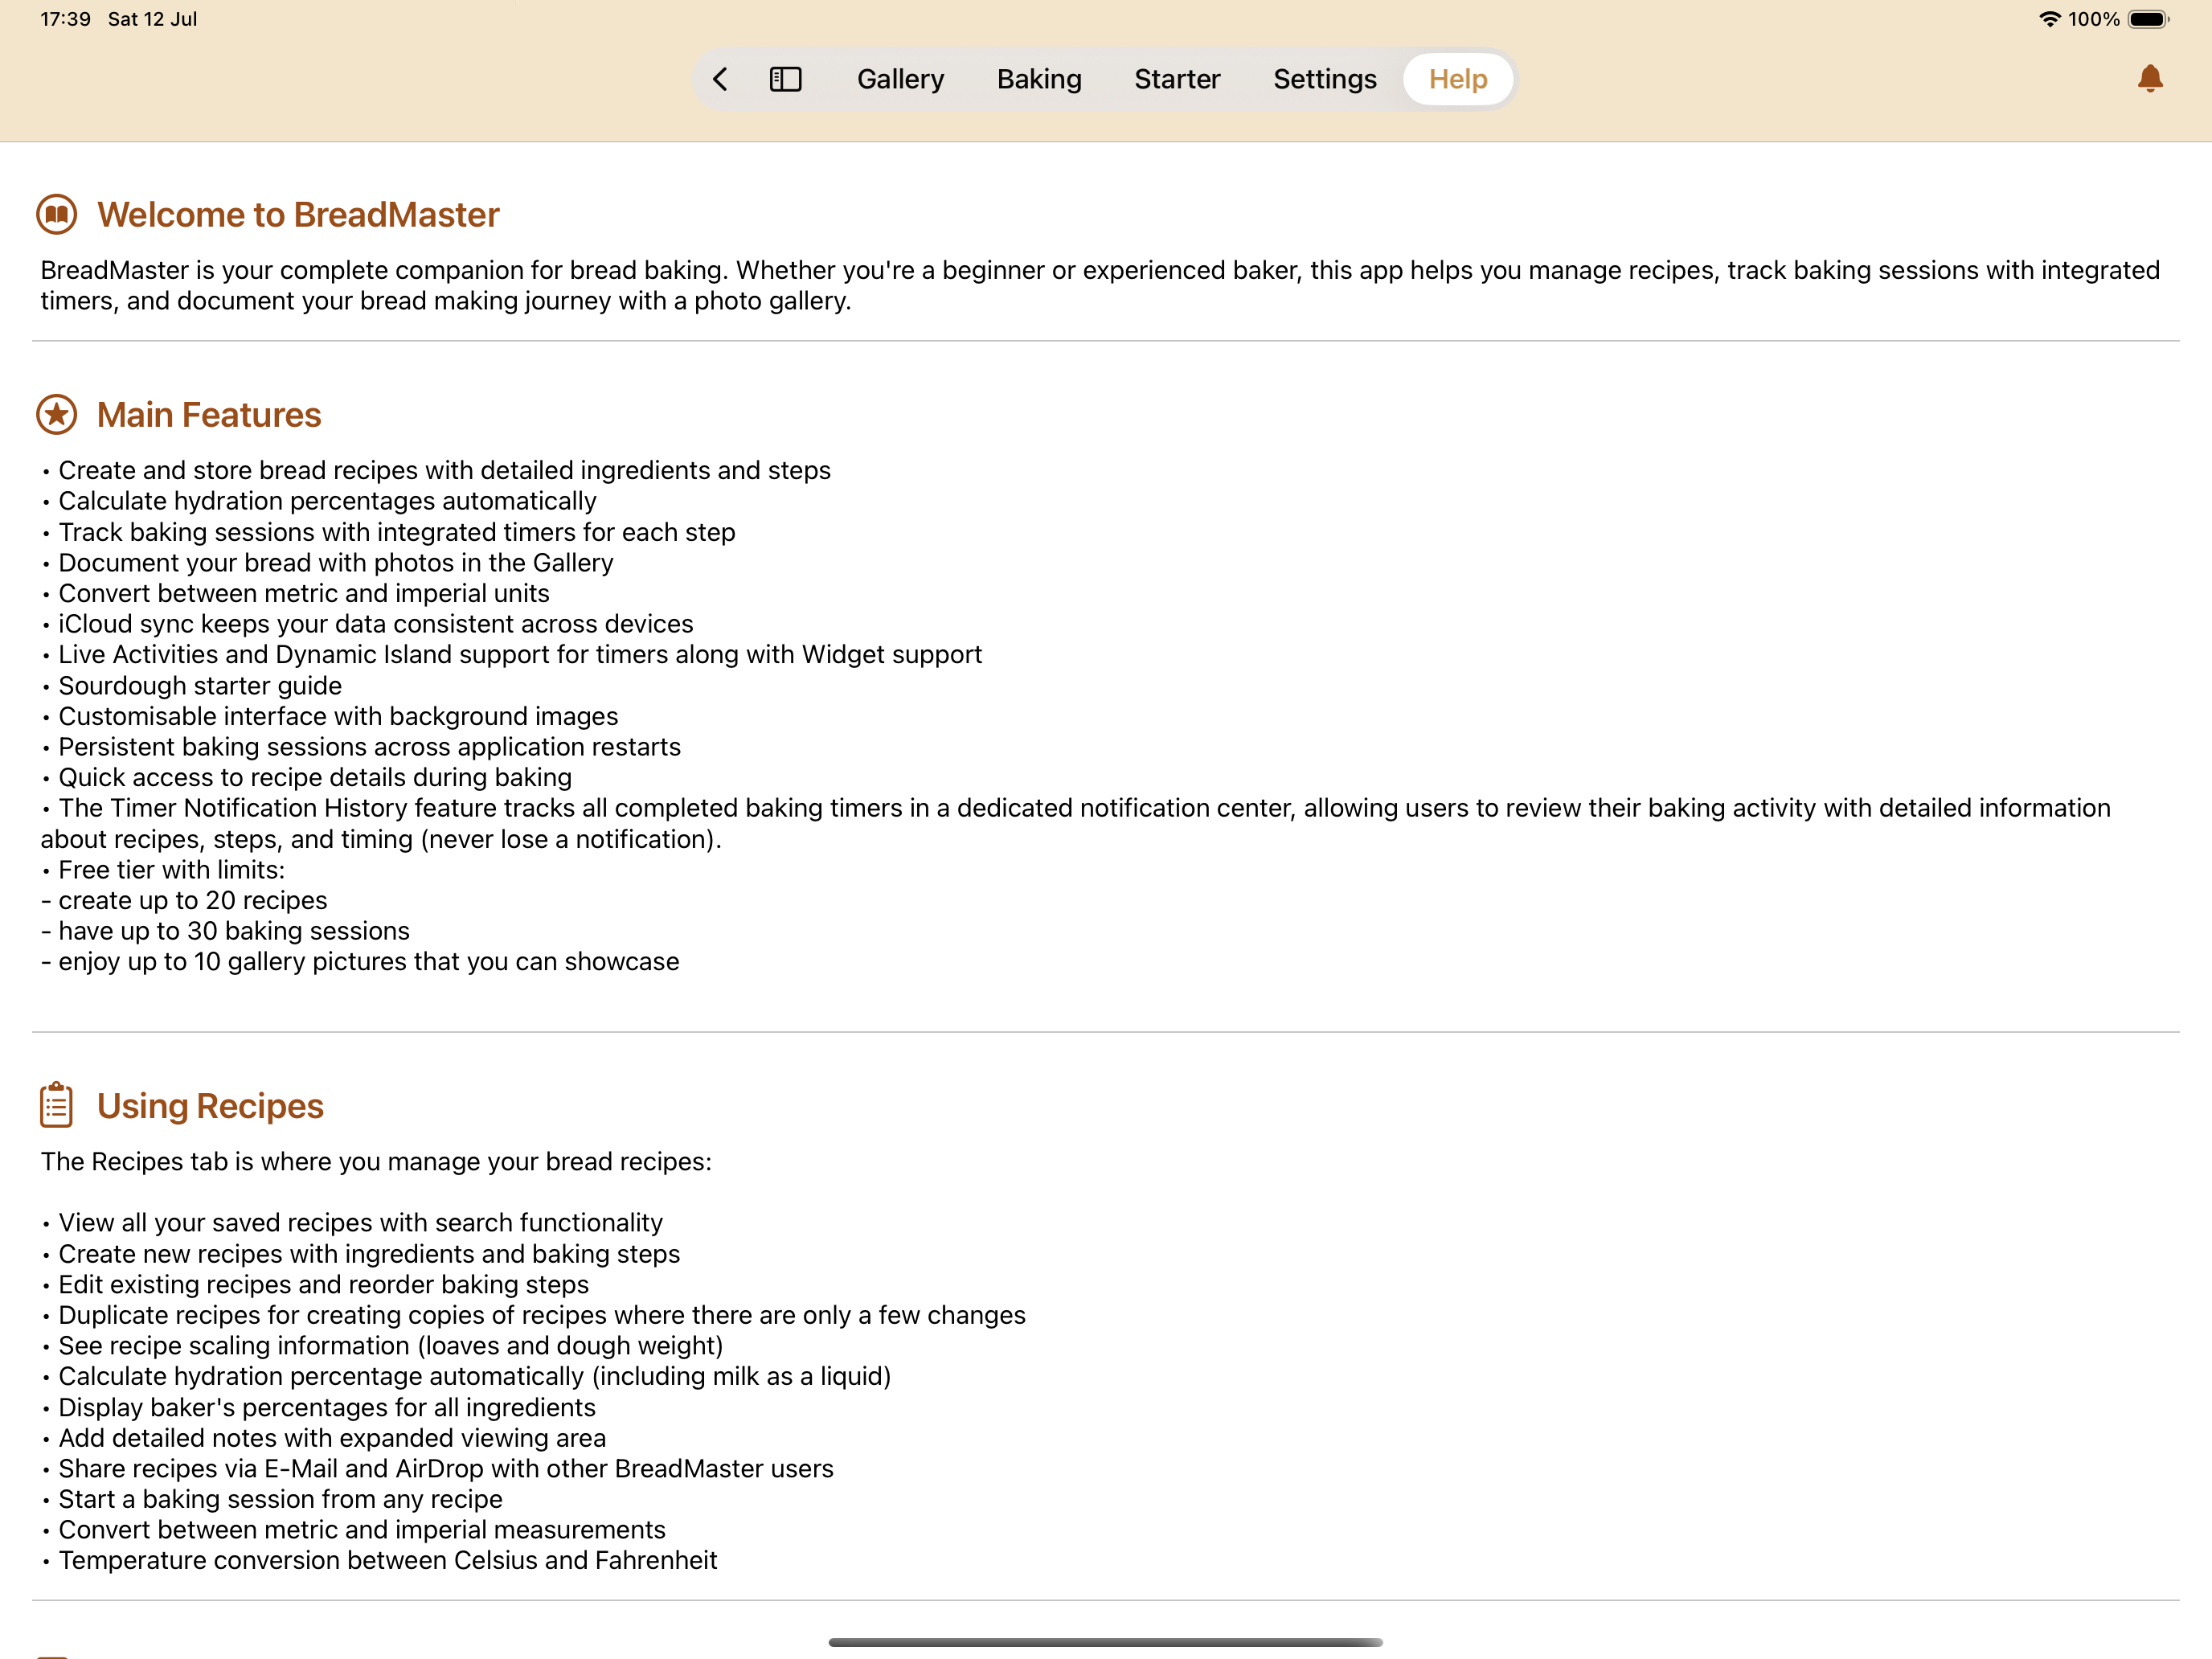Click 'Edit existing recipes and reorder baking steps'
This screenshot has width=2212, height=1659.
pyautogui.click(x=315, y=1284)
